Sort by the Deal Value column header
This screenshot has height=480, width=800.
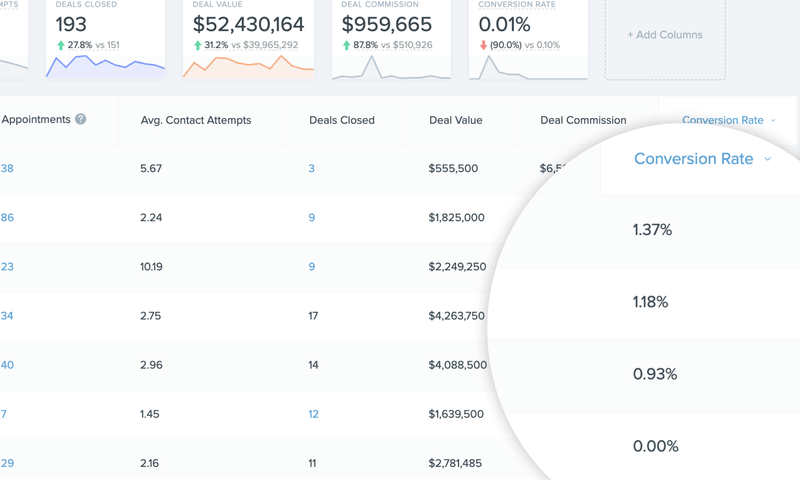[x=455, y=120]
